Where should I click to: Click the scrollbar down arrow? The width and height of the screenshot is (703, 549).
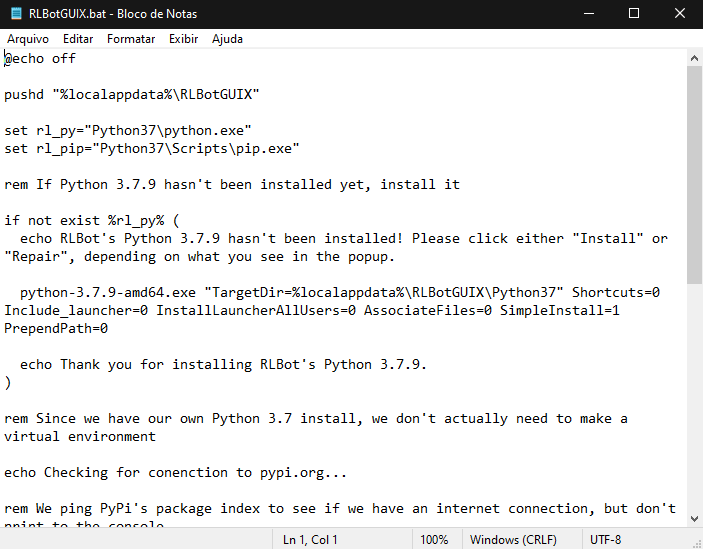point(694,519)
